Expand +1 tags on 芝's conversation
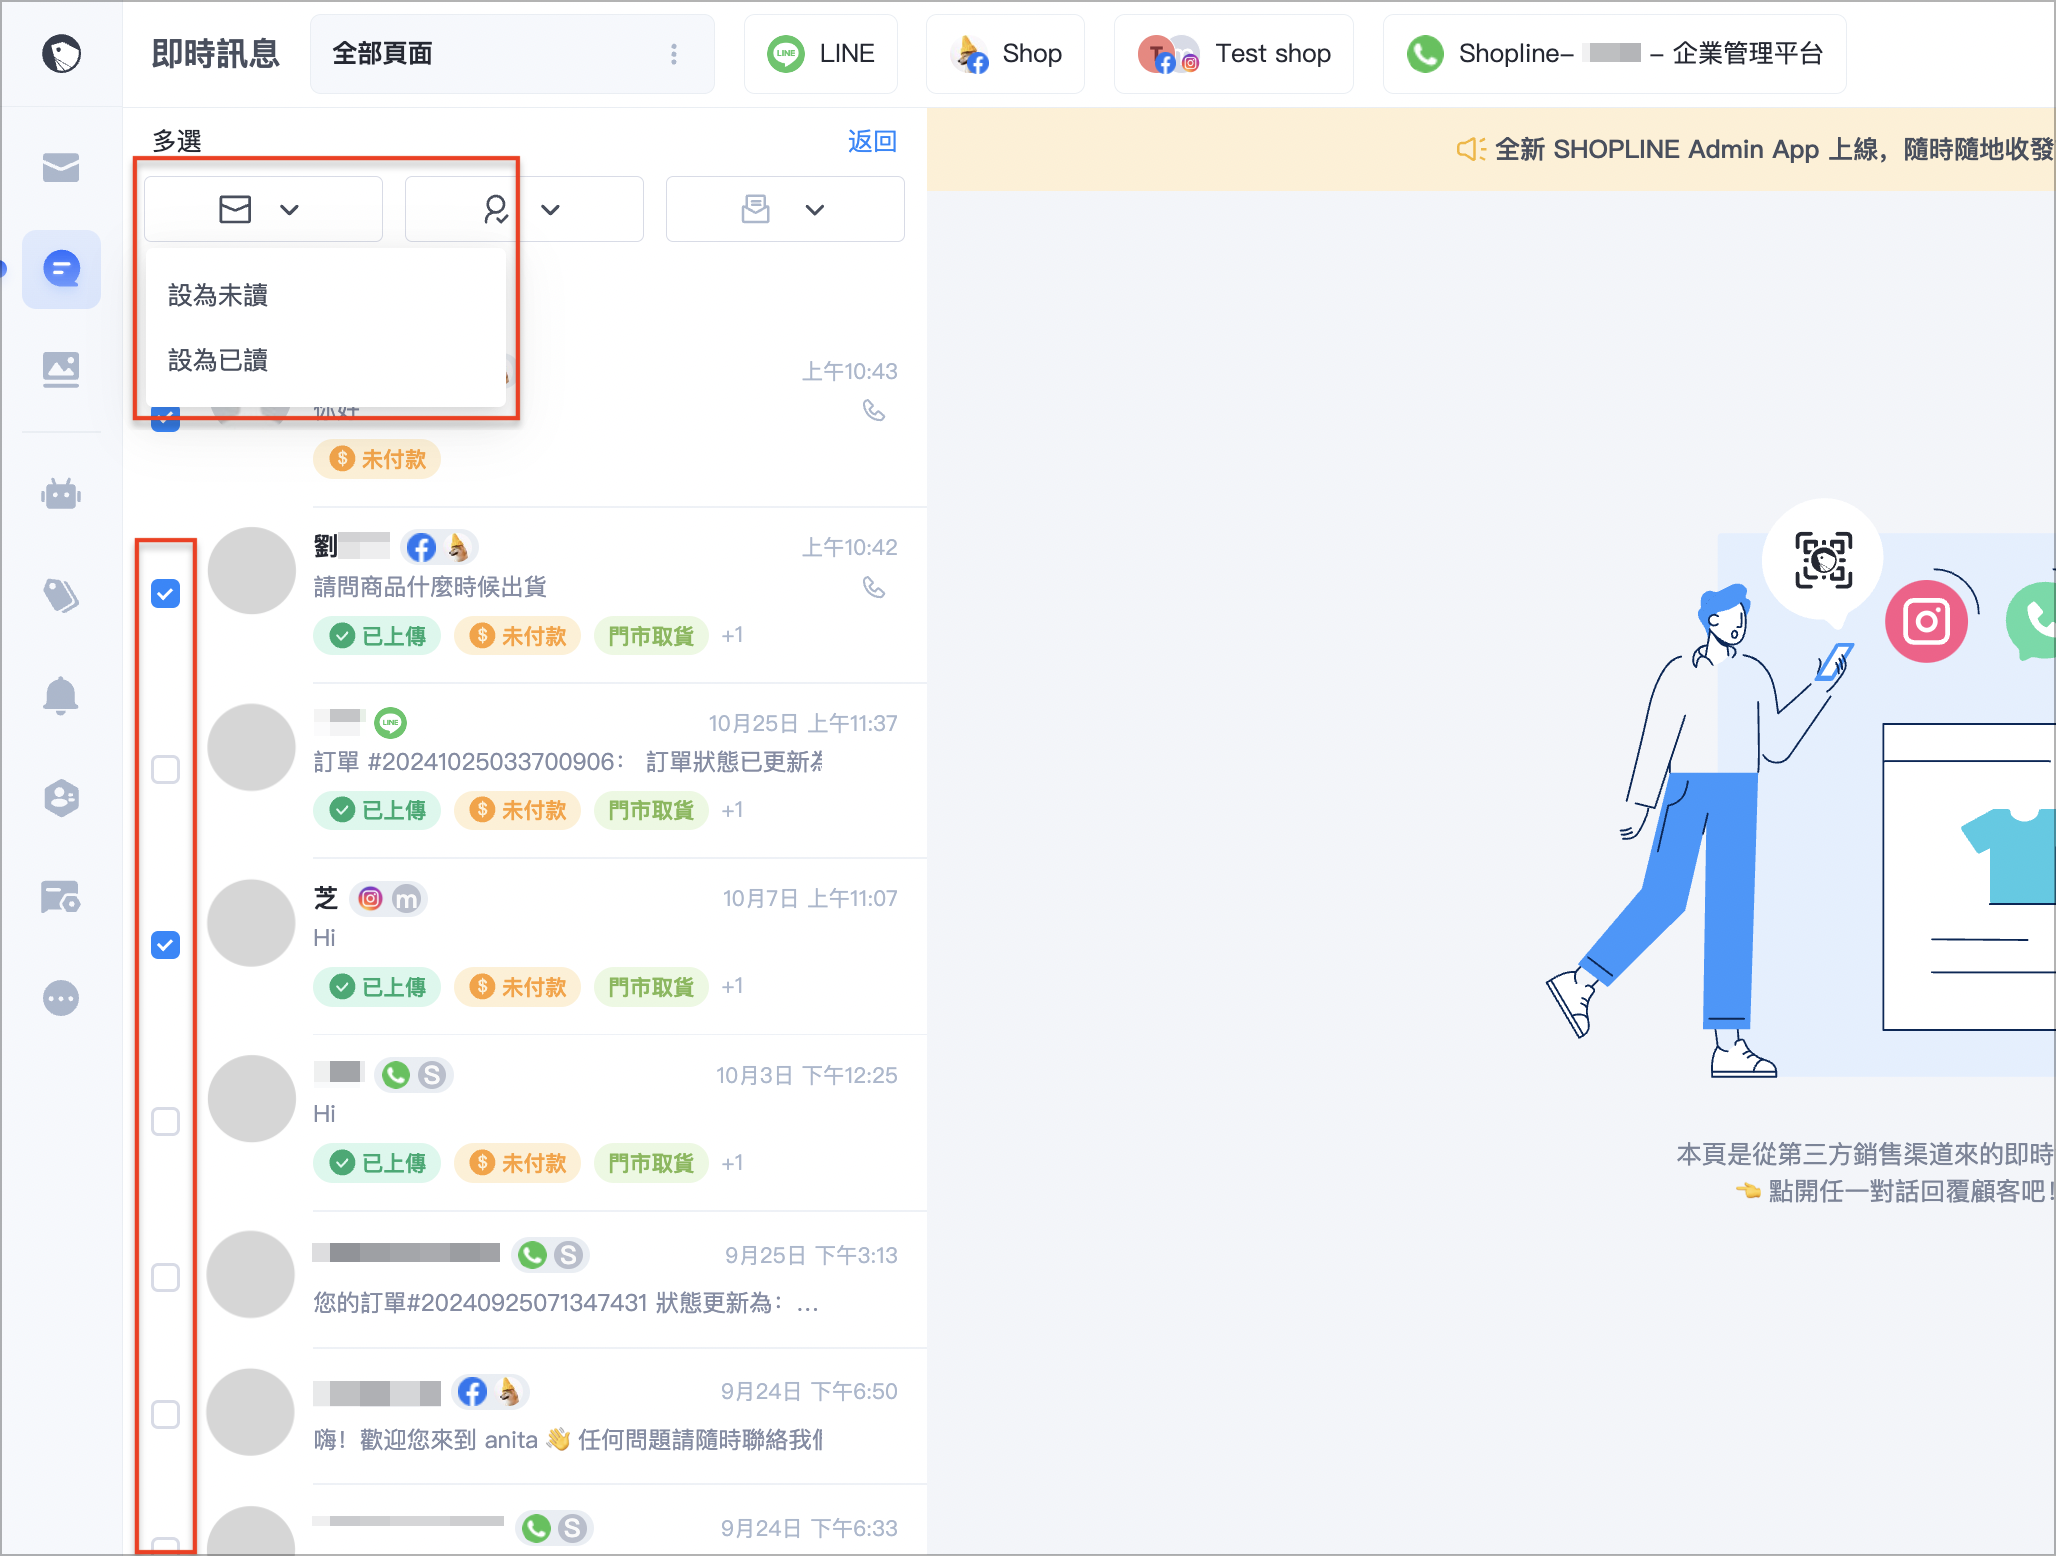 [732, 986]
